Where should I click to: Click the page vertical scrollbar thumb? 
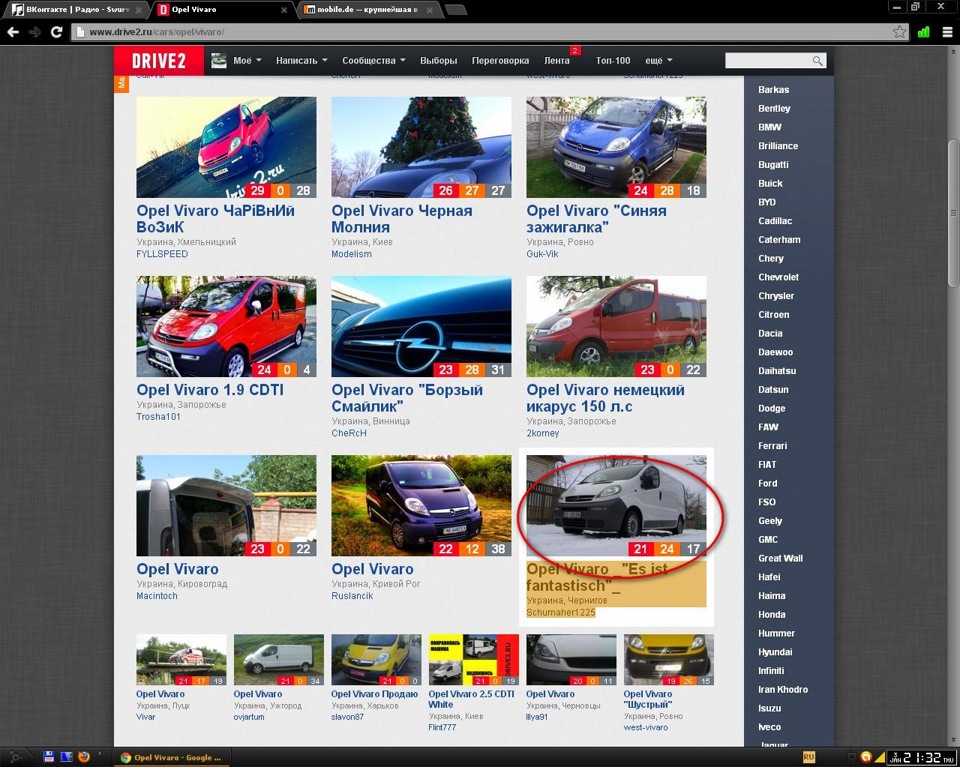tap(953, 212)
